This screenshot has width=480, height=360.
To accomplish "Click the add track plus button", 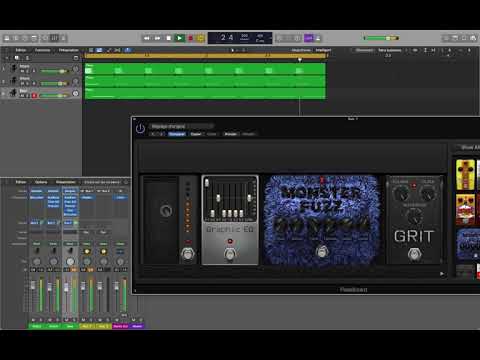I will point(7,58).
